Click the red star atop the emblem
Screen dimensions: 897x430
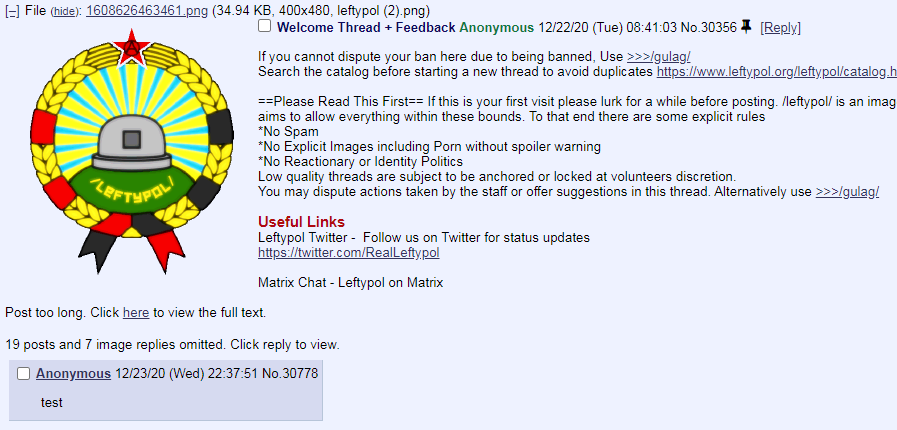[x=132, y=47]
